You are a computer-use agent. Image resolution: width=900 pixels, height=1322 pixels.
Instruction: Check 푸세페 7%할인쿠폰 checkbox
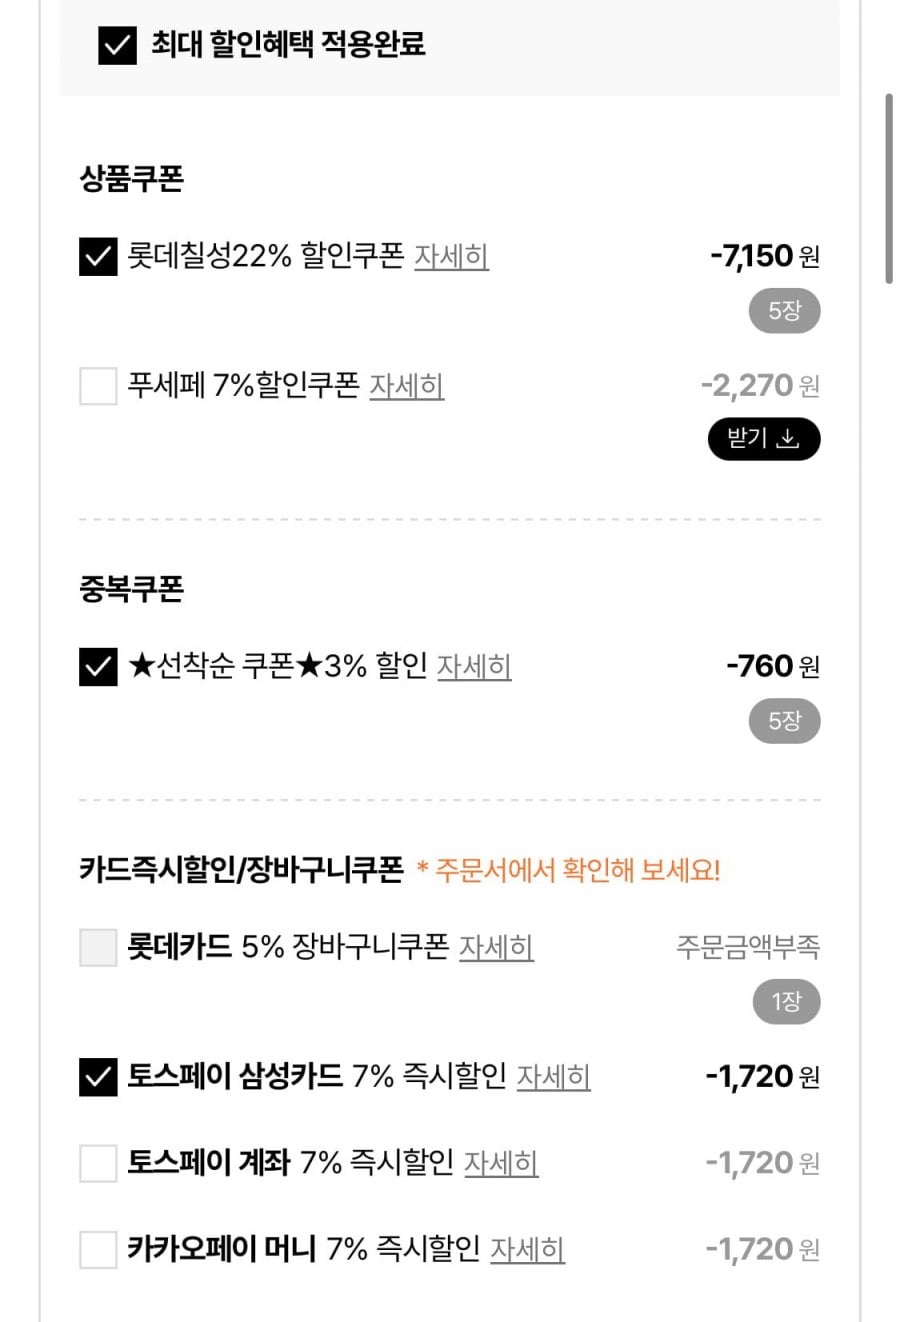[98, 386]
